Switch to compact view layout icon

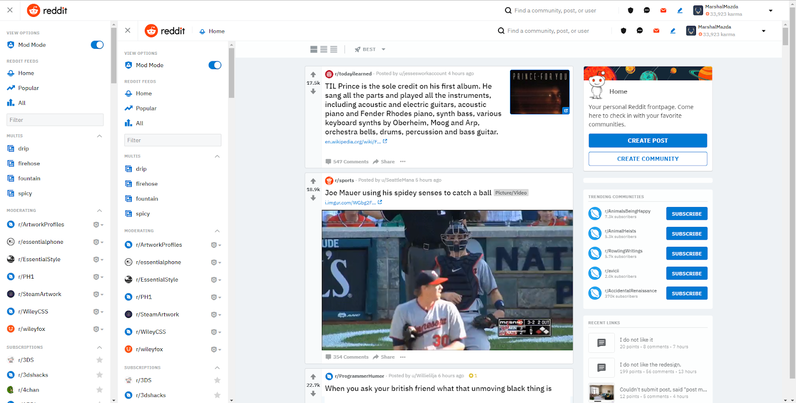[334, 49]
